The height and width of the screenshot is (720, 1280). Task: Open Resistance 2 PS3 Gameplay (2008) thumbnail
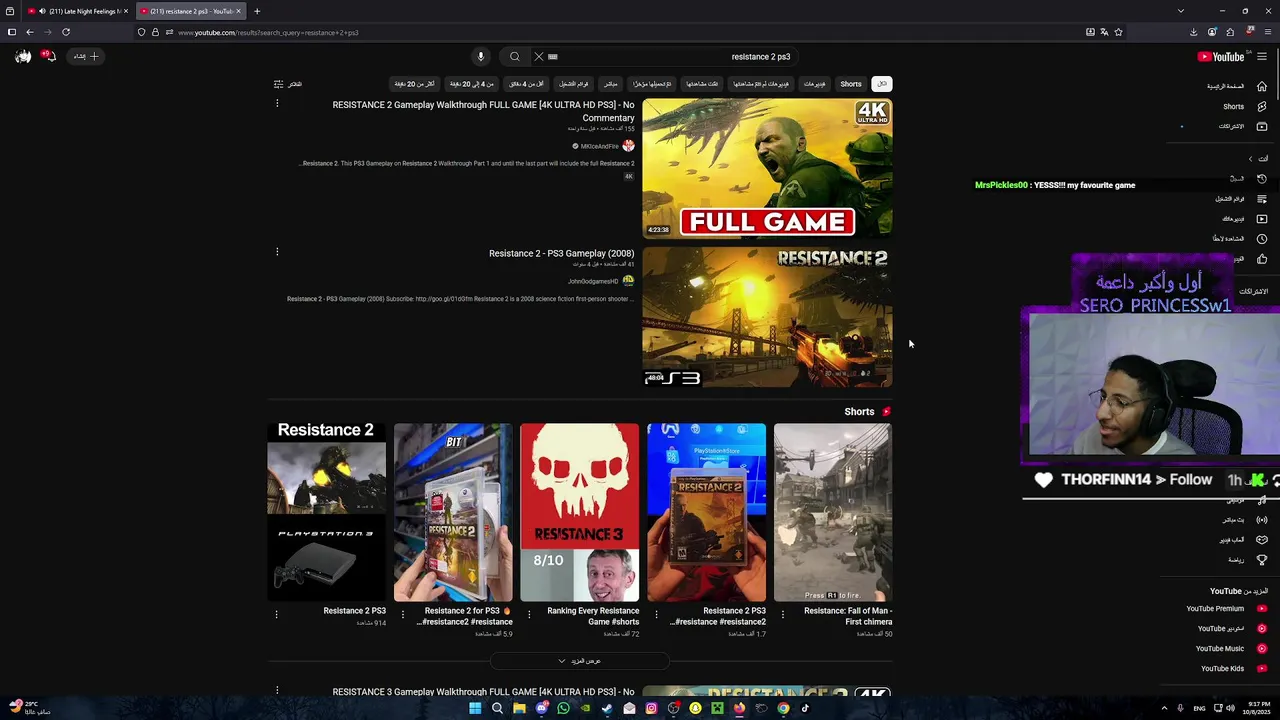(x=767, y=317)
